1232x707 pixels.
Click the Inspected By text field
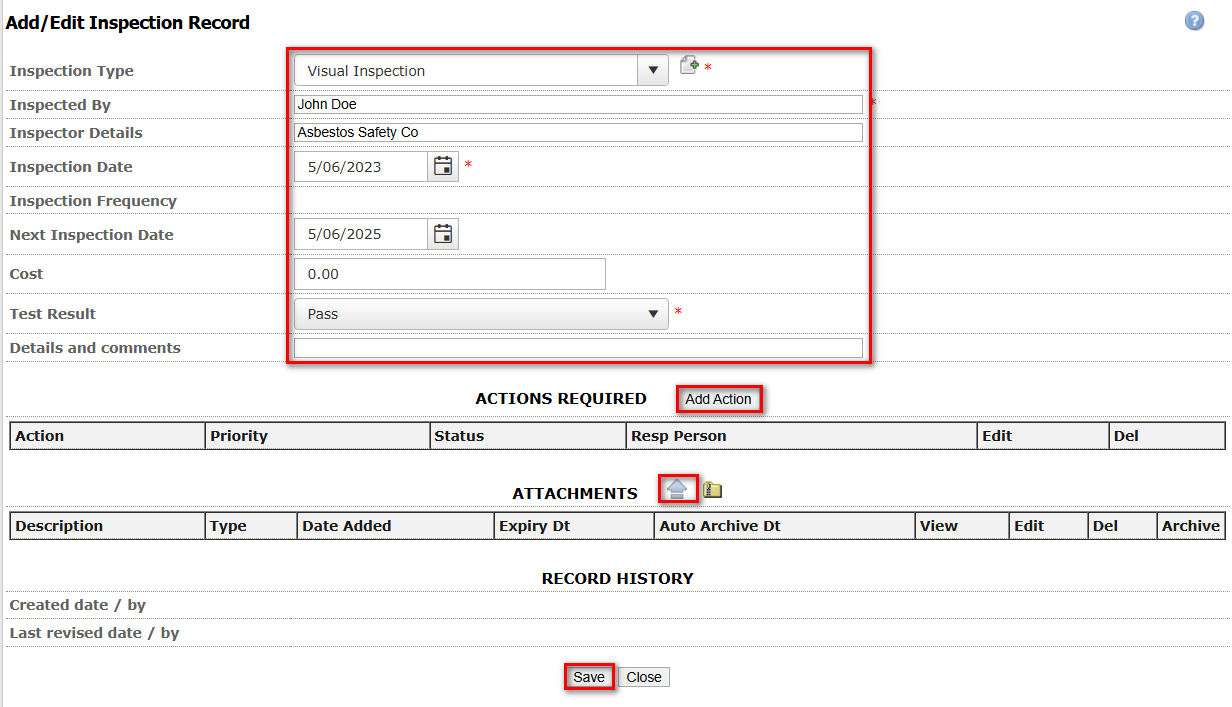click(x=578, y=105)
